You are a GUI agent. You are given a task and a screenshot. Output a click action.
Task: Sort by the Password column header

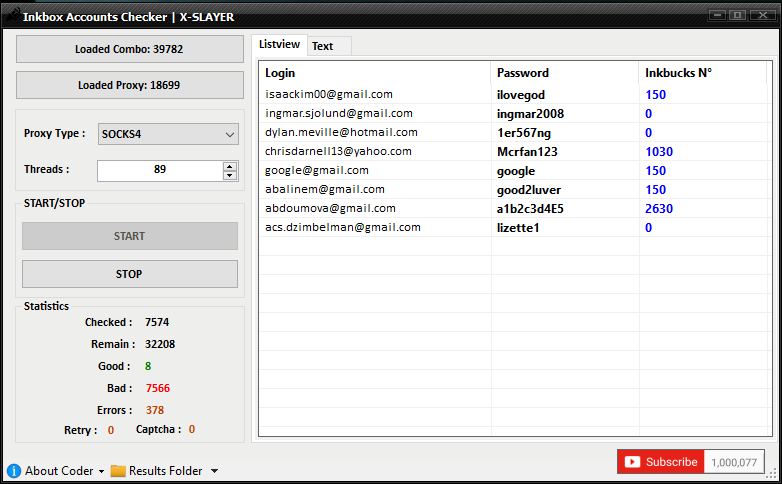tap(565, 73)
